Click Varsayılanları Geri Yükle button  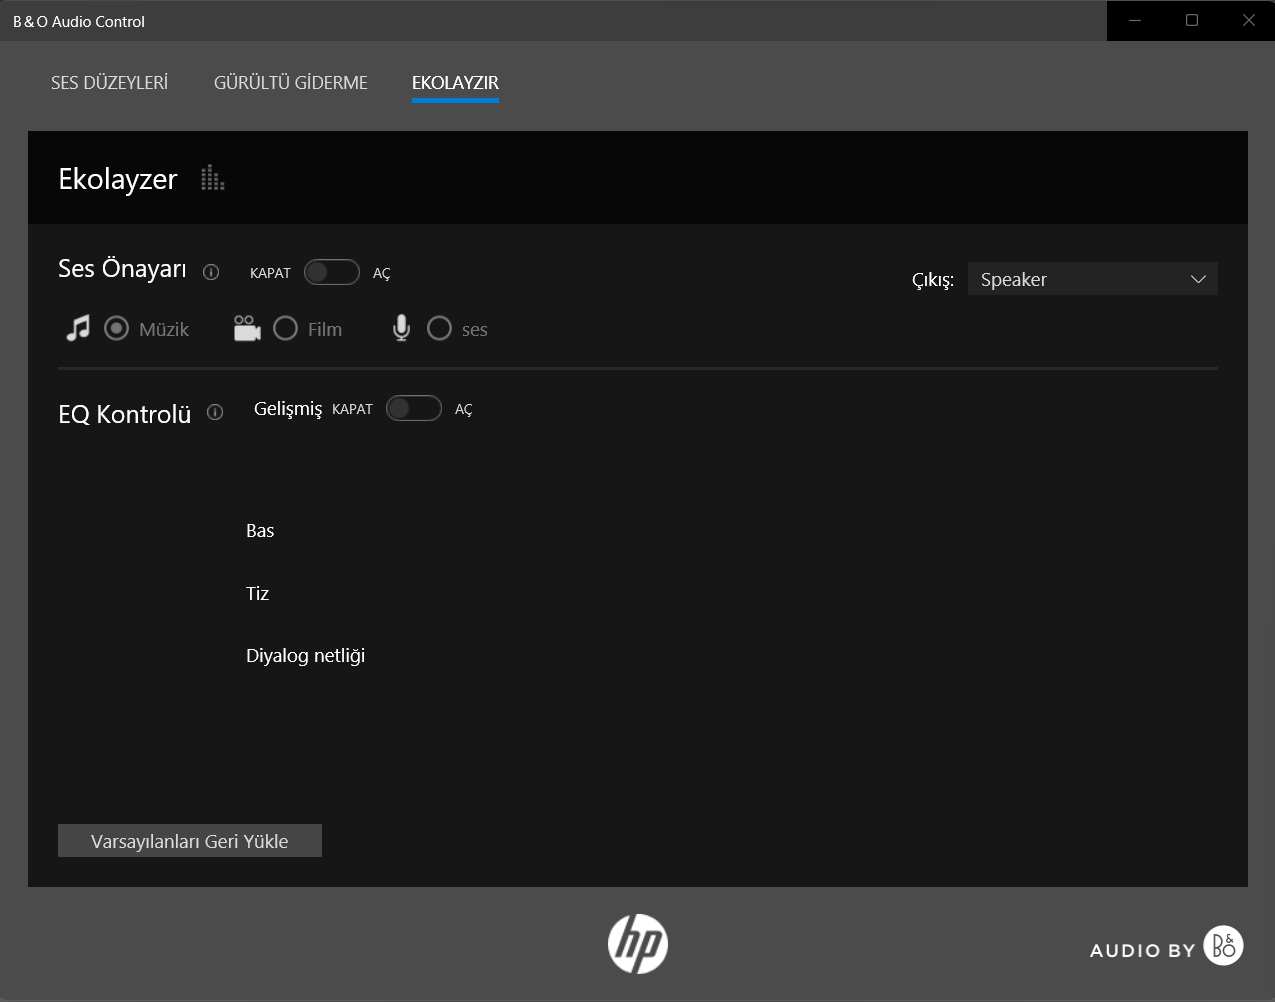coord(190,841)
